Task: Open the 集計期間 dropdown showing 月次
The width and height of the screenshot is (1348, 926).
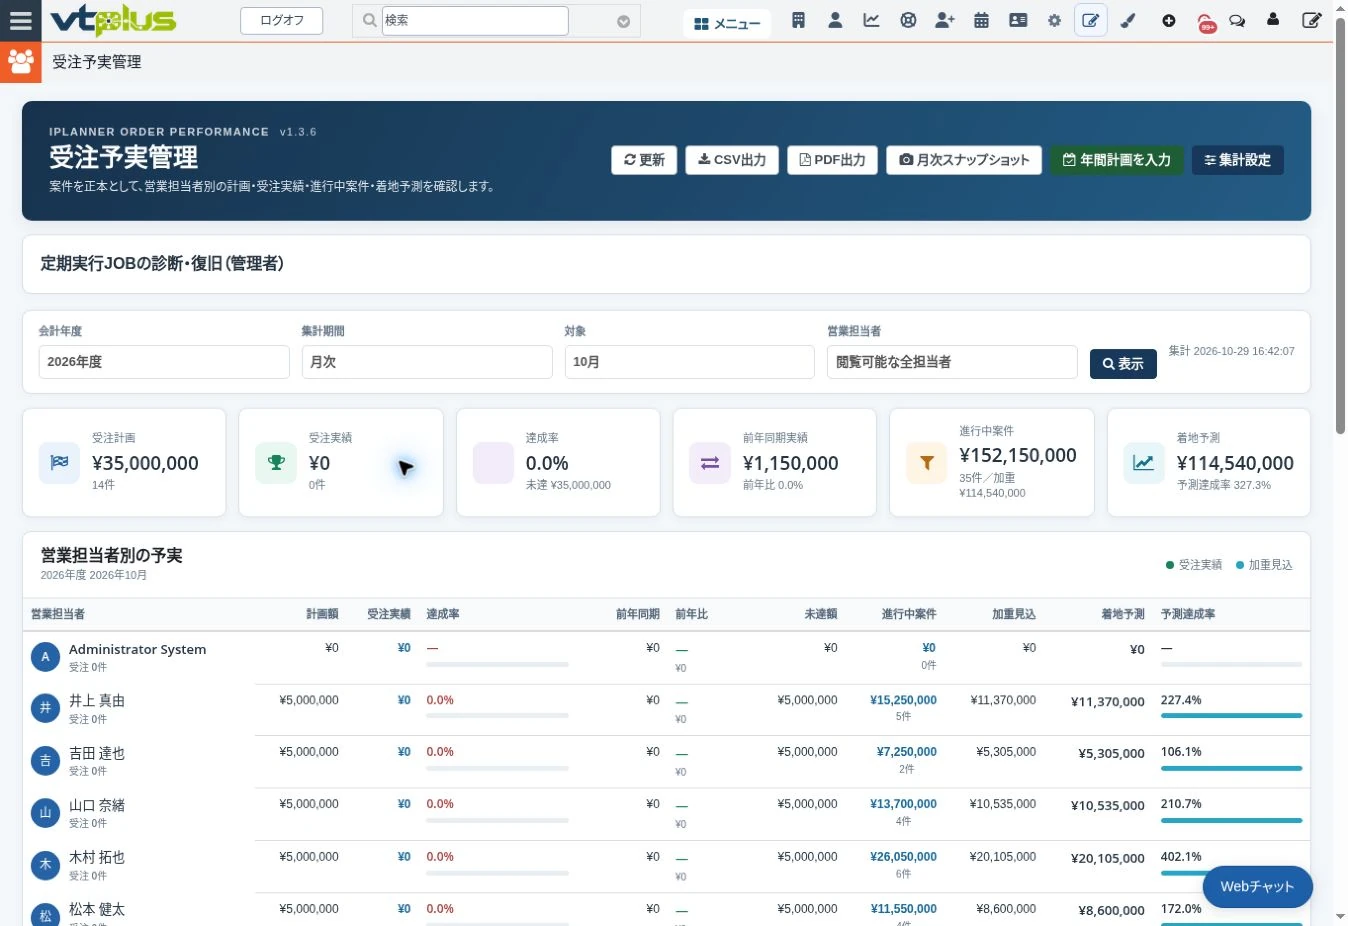Action: coord(427,362)
